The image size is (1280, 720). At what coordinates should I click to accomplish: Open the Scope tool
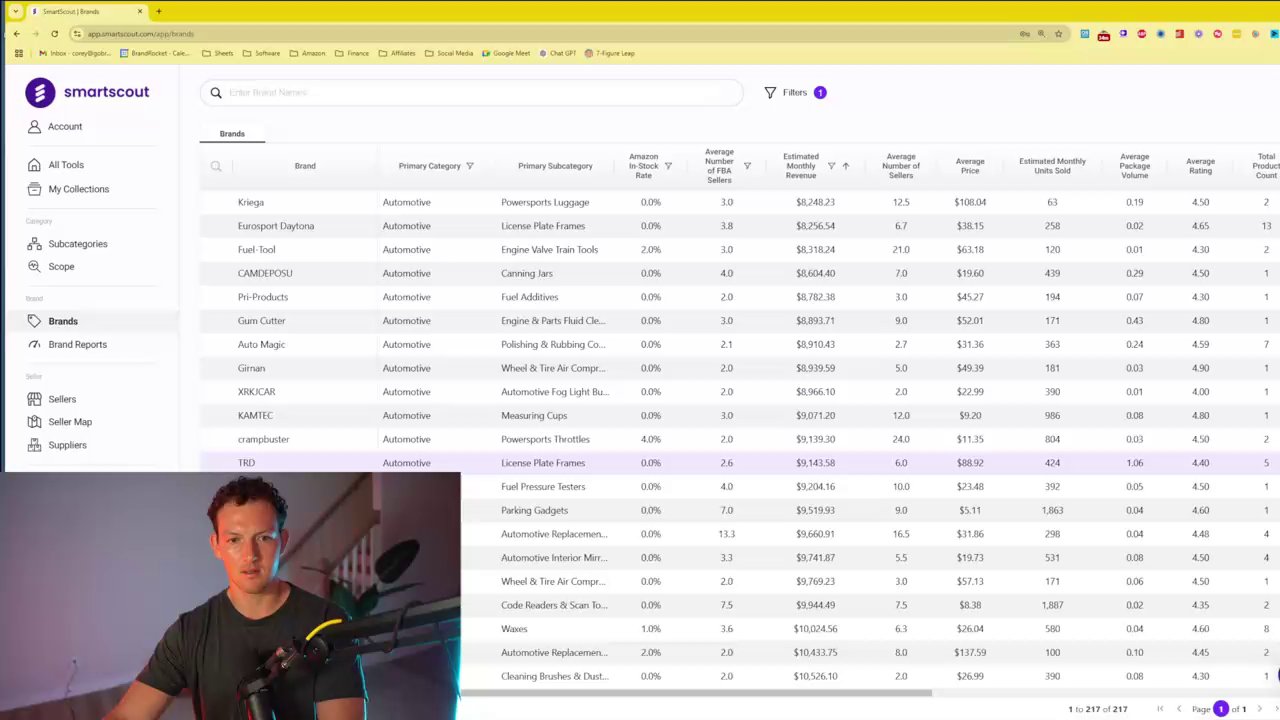tap(61, 267)
